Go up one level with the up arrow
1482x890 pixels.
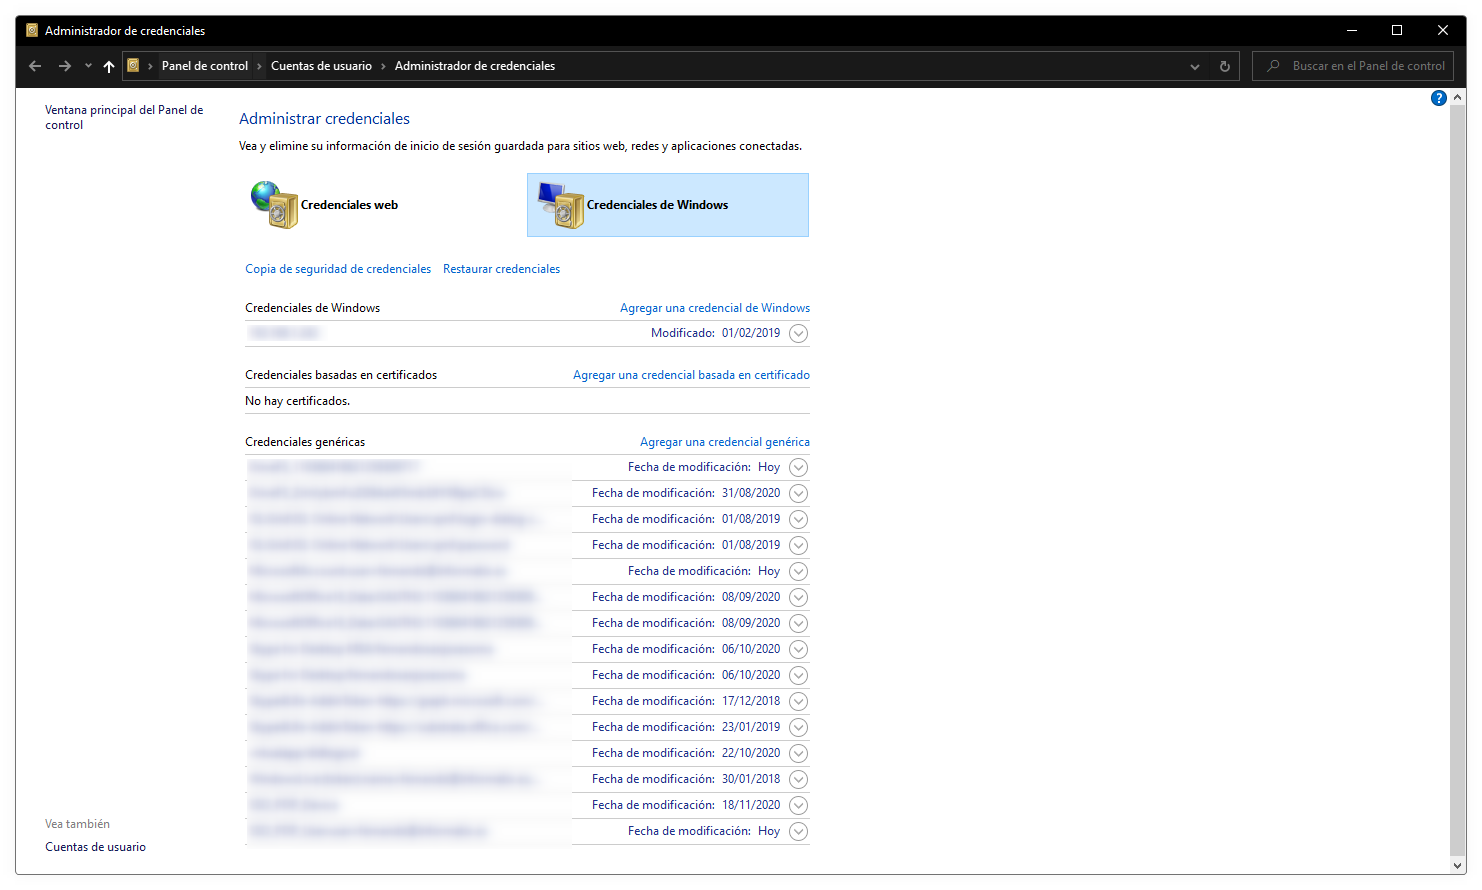[109, 65]
